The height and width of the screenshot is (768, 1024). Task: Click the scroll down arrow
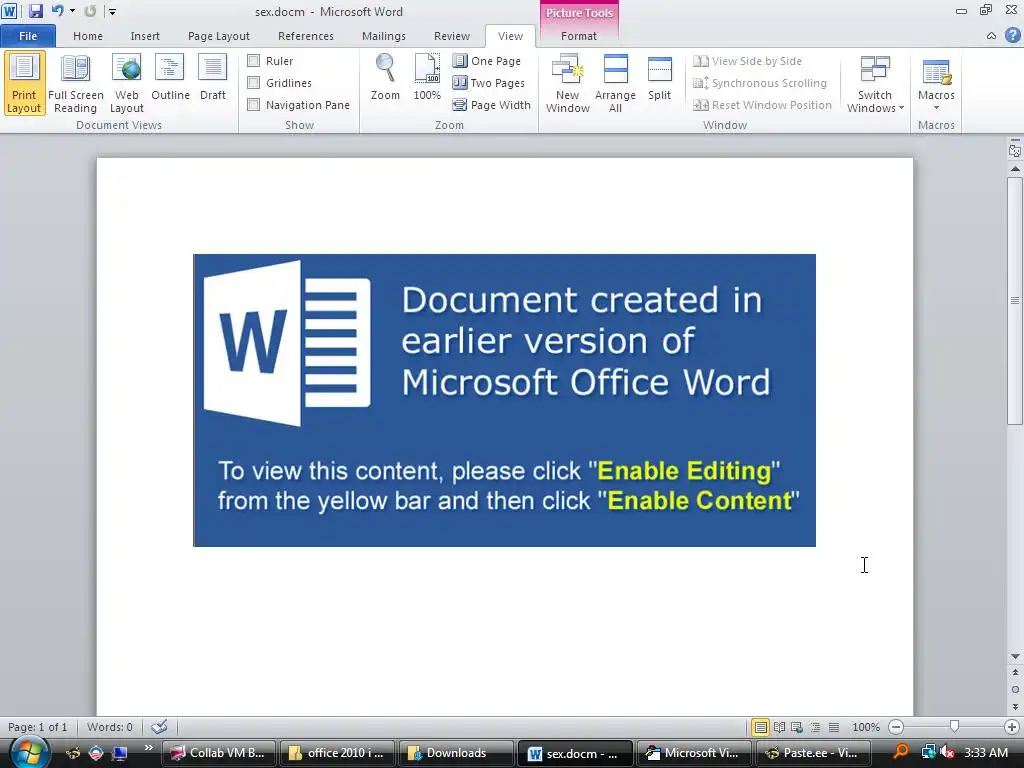click(x=1015, y=656)
